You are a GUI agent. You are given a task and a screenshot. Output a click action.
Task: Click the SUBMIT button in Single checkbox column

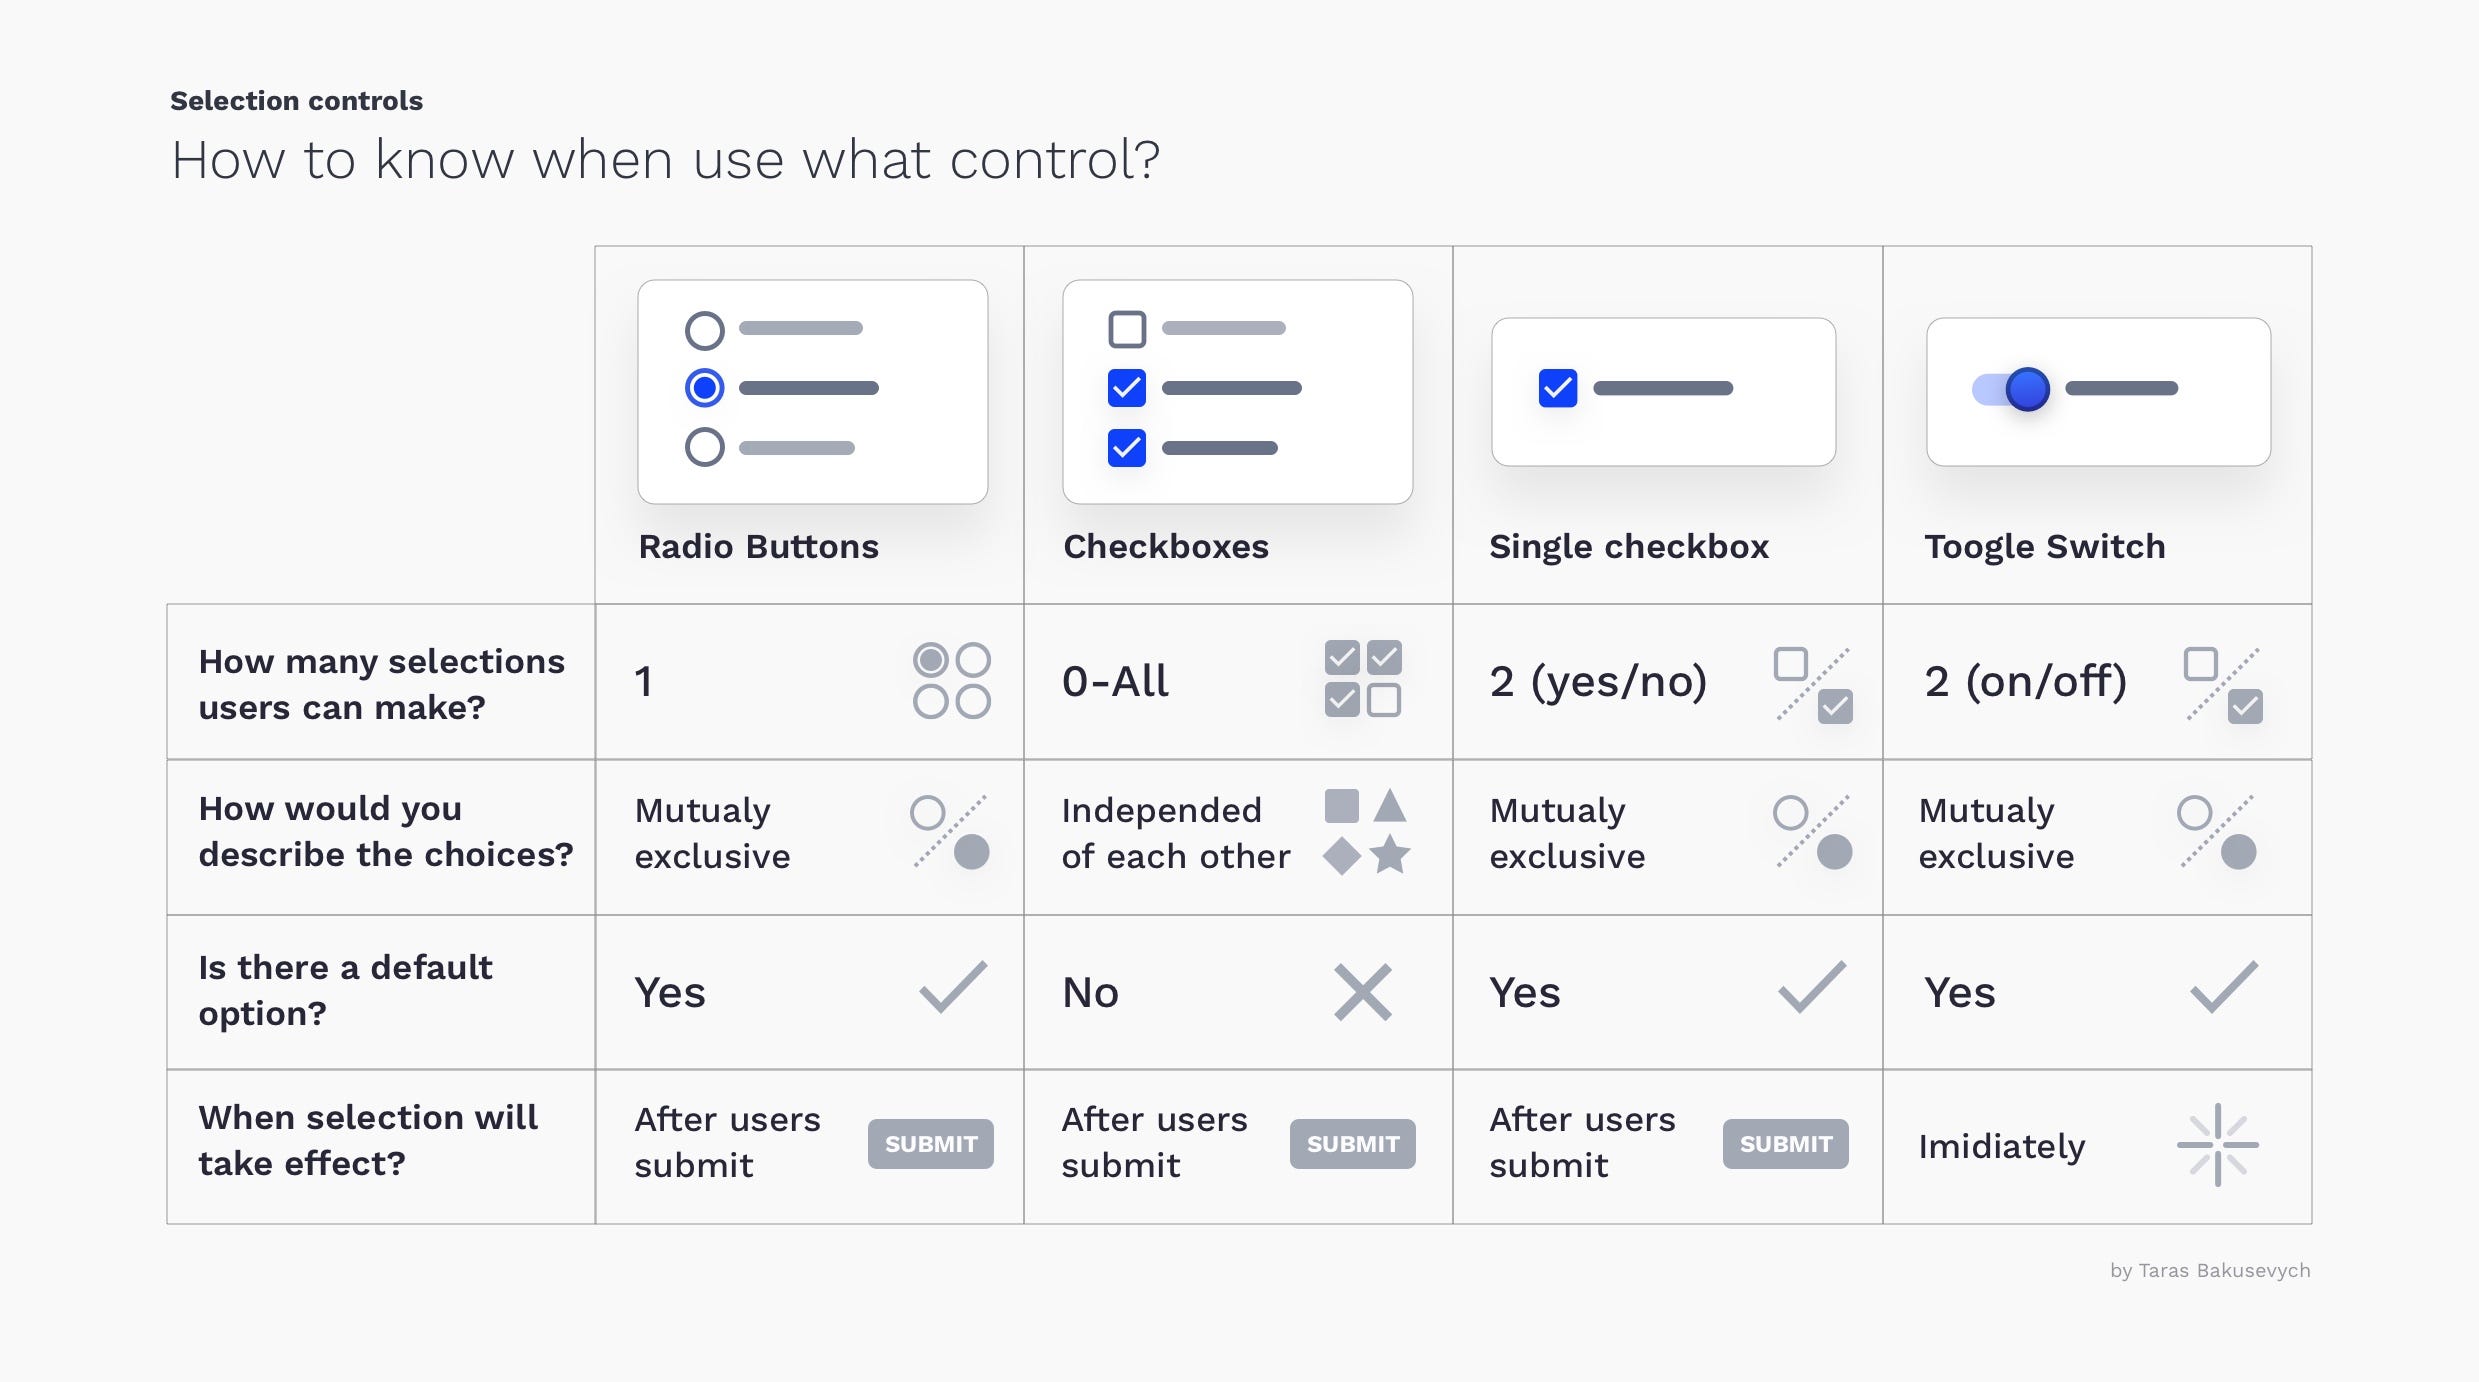[1785, 1144]
